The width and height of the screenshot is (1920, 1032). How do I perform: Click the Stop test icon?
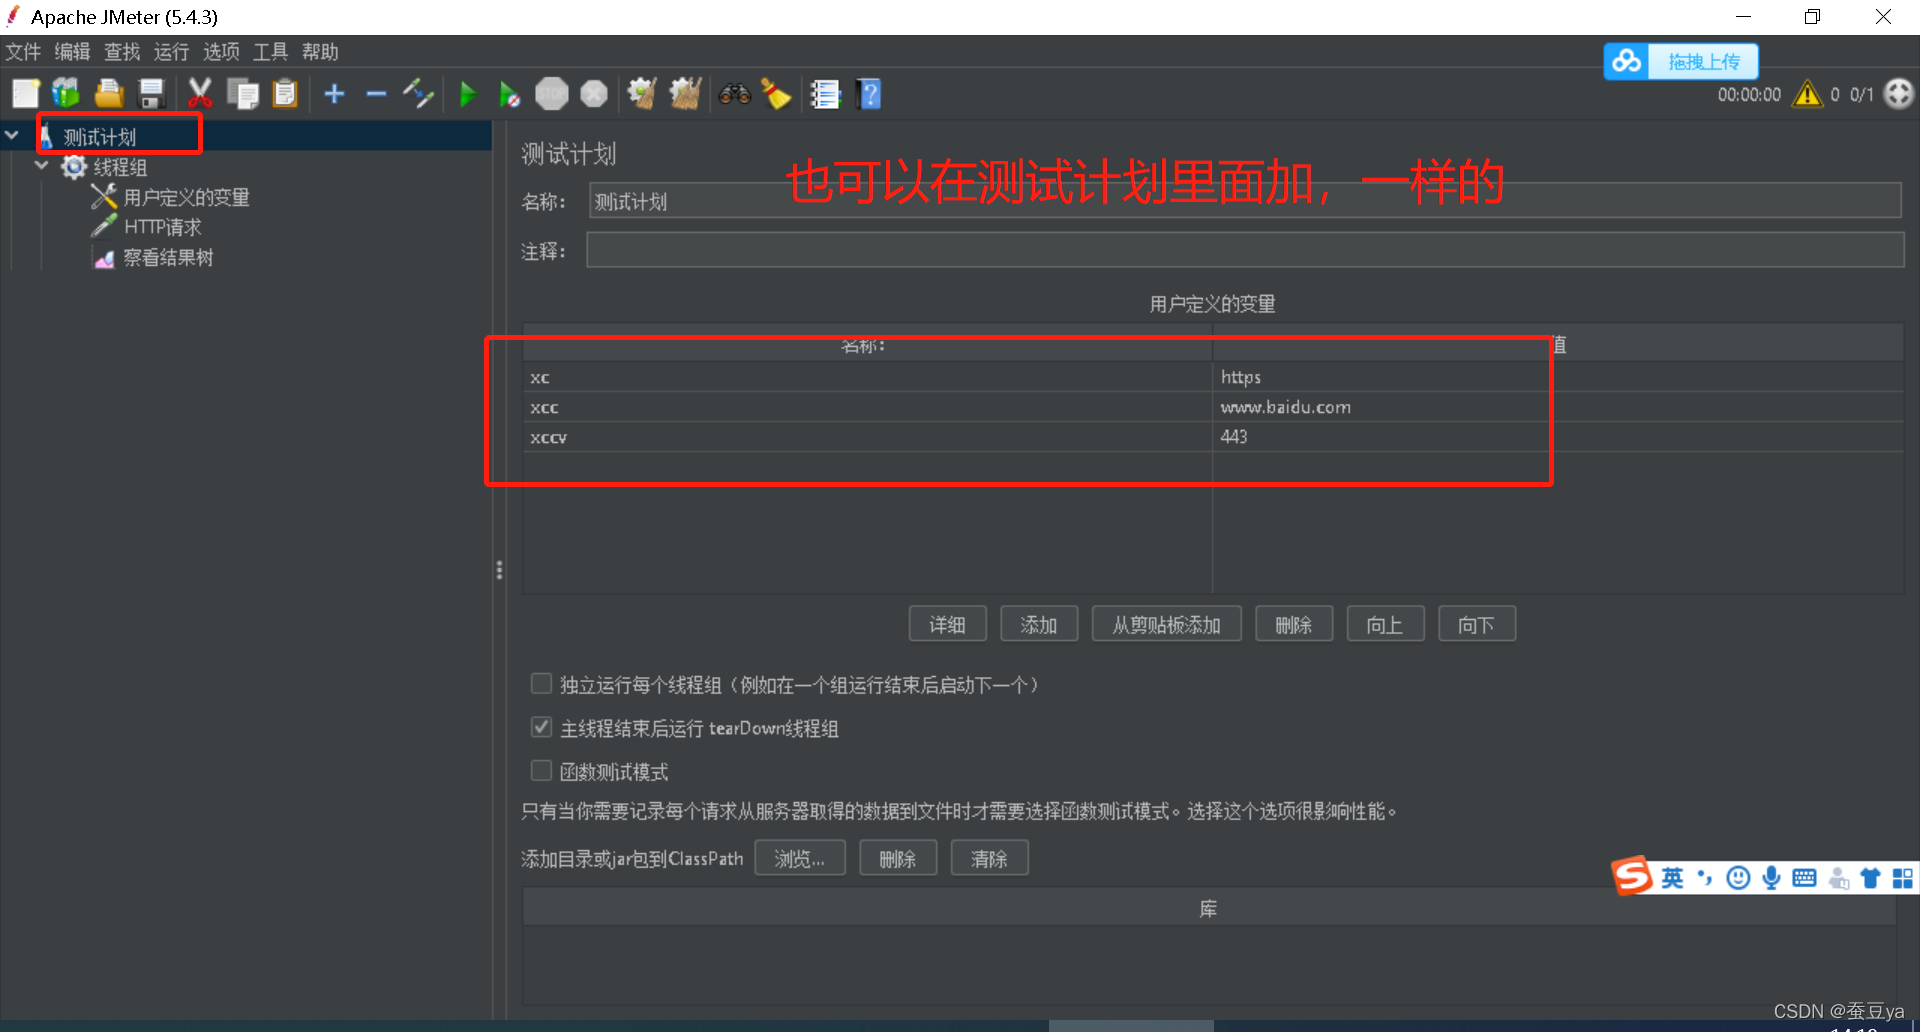(551, 94)
